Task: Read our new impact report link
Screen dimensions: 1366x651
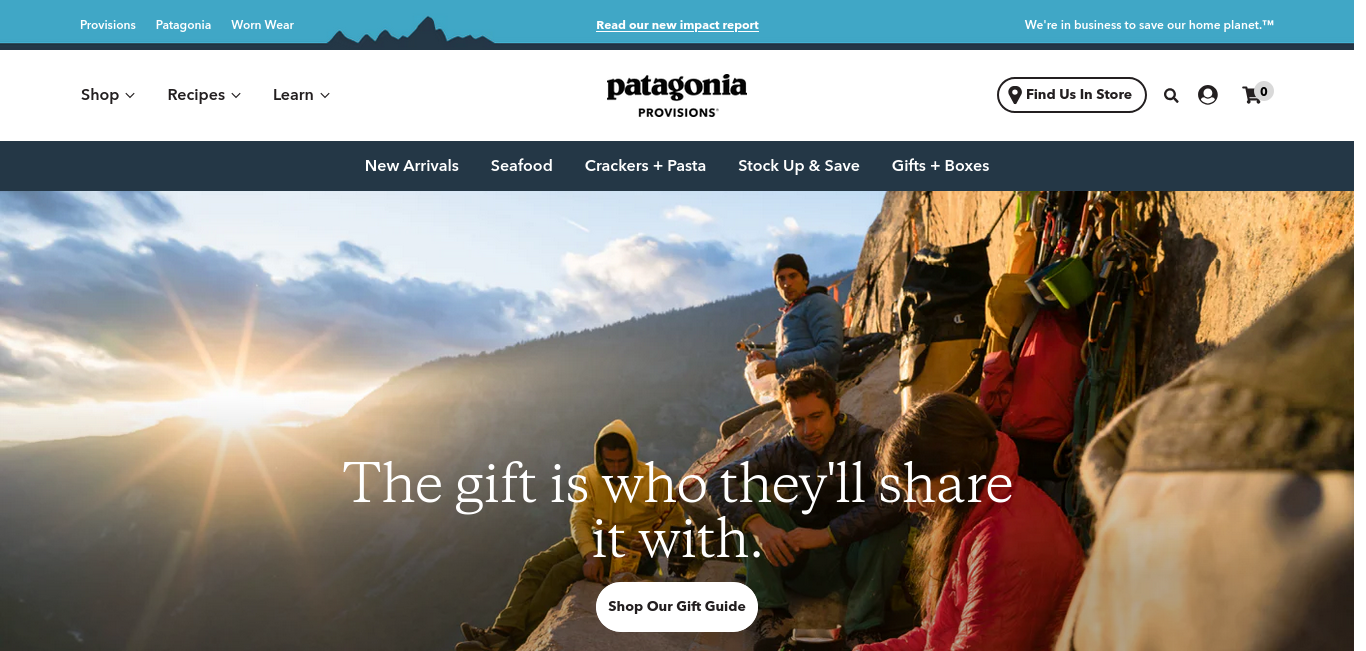Action: 677,25
